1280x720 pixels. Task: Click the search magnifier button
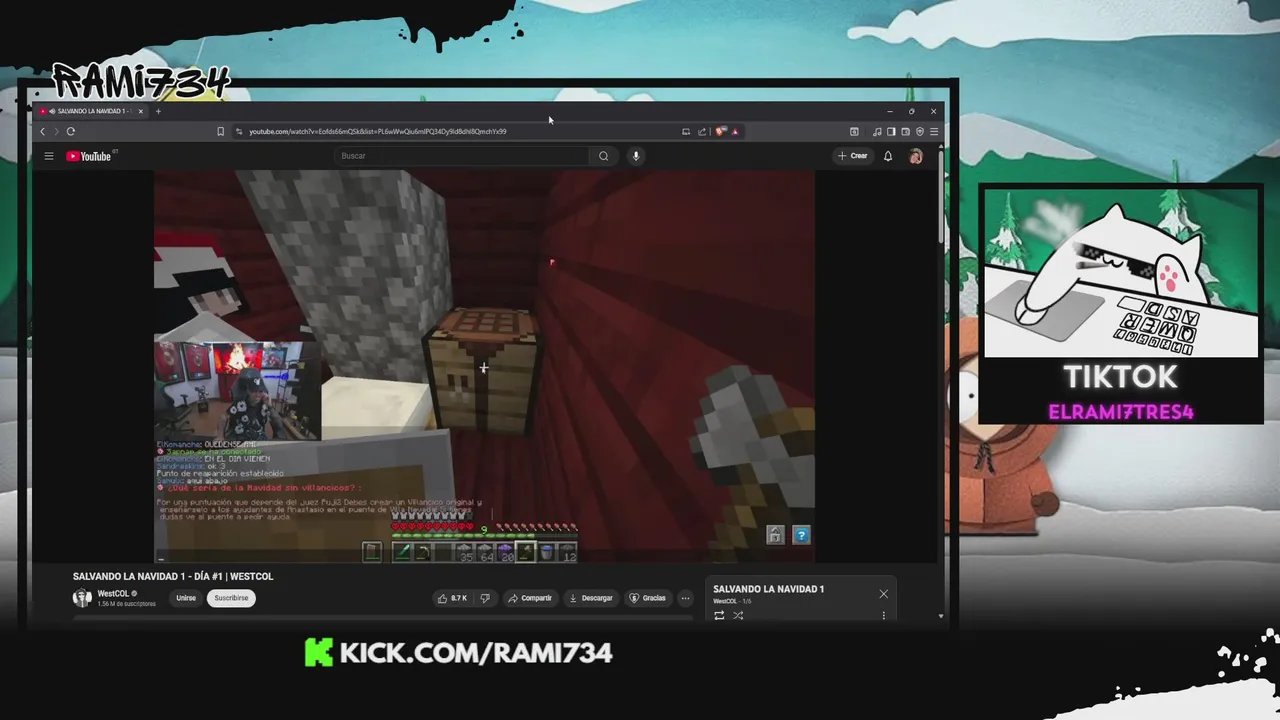point(603,156)
